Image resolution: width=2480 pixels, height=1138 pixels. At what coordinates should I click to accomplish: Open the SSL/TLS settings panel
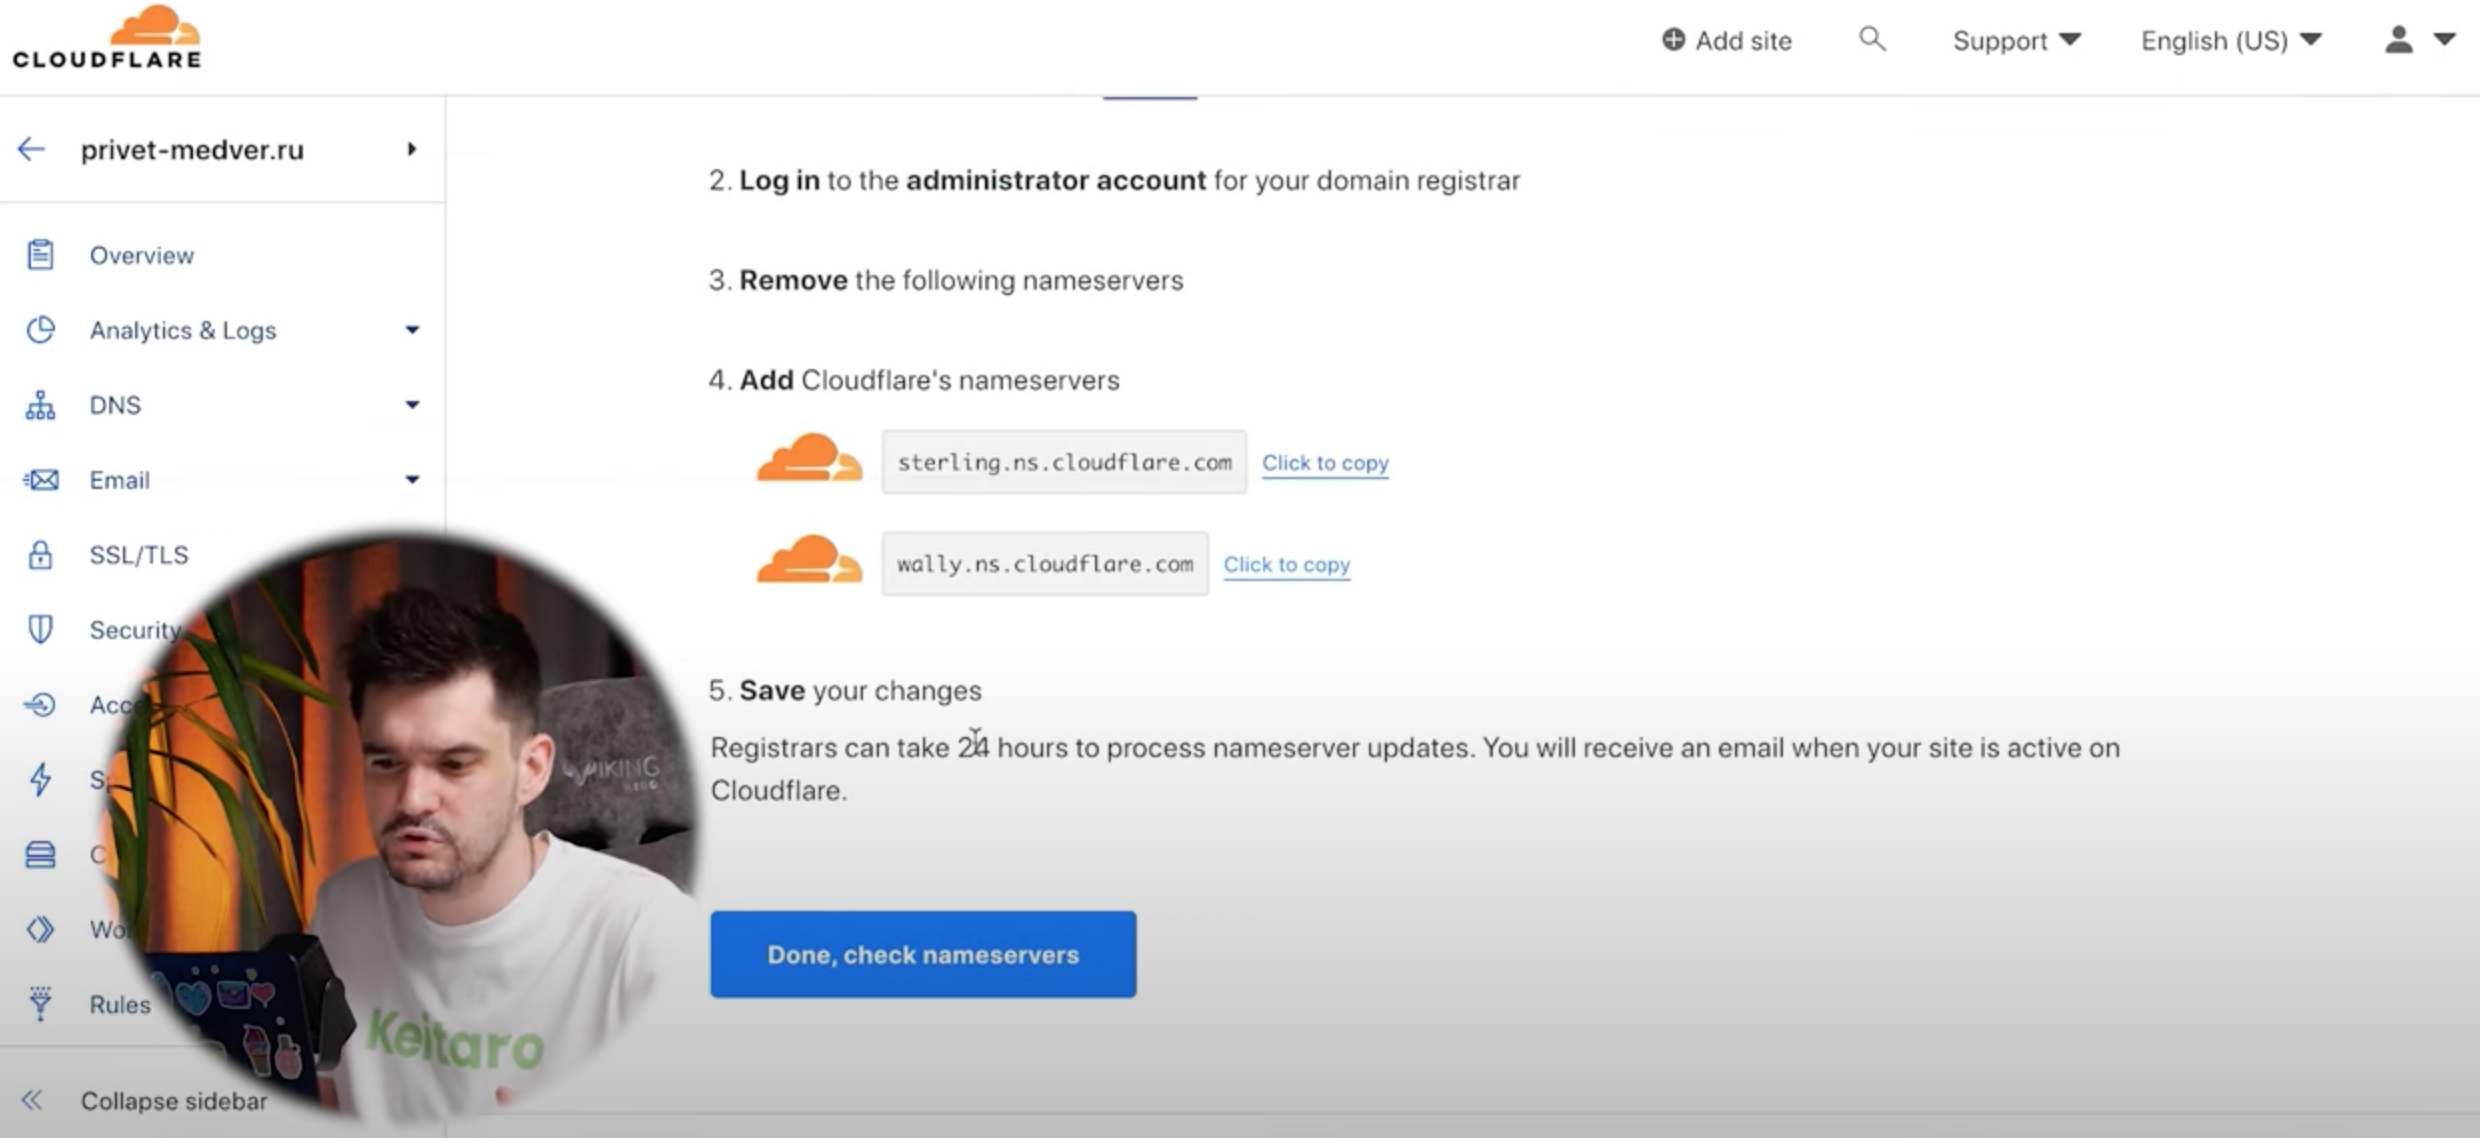point(138,555)
